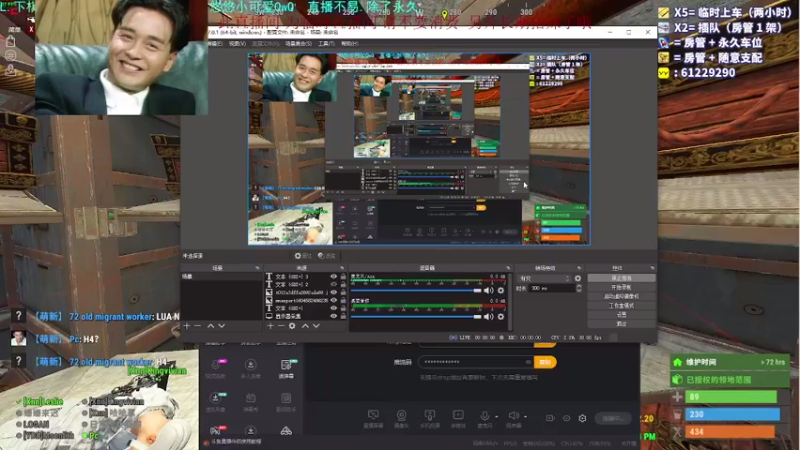The width and height of the screenshot is (800, 450).
Task: Move source up in Sources panel
Action: point(305,326)
